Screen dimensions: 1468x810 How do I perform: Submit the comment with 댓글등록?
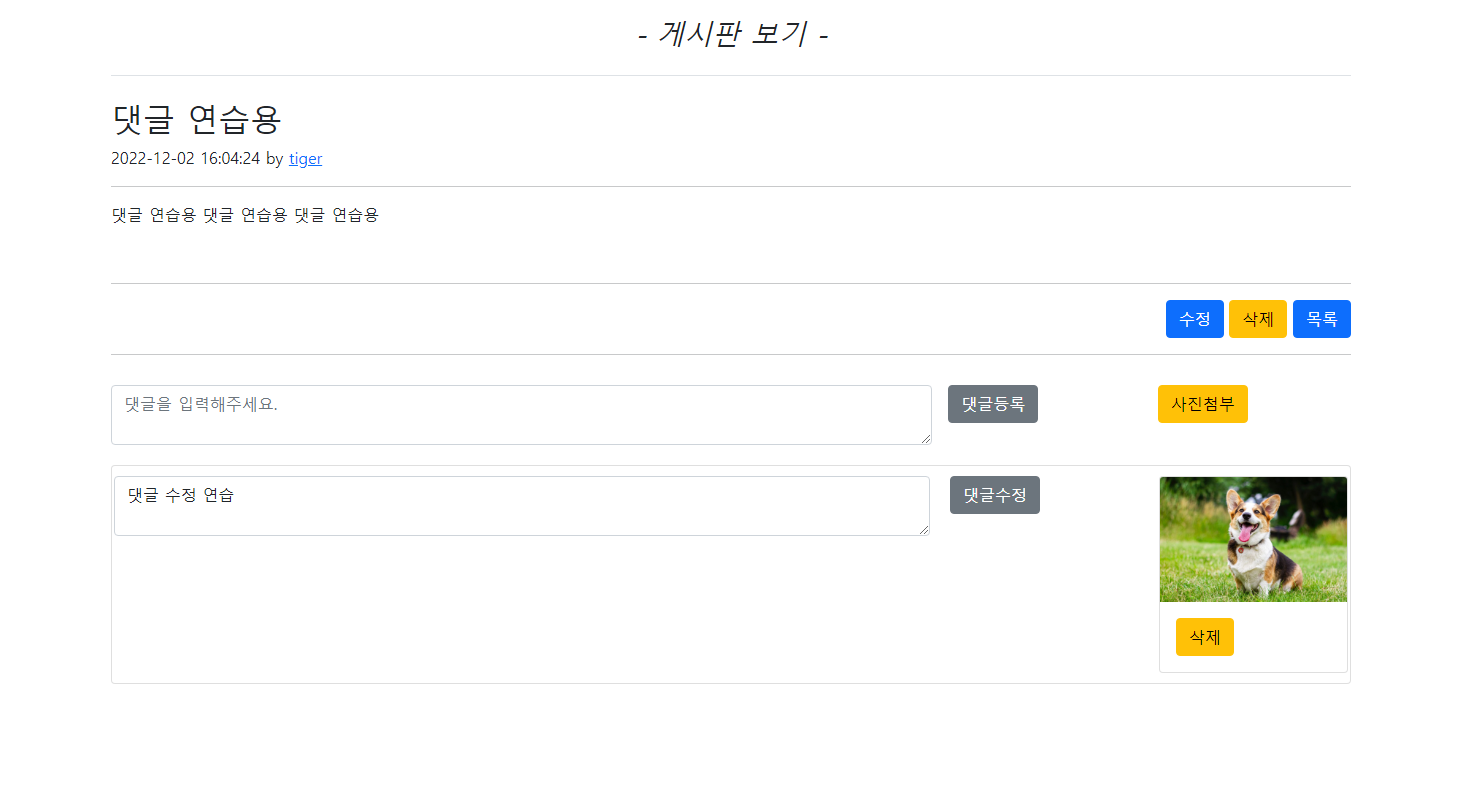[993, 404]
